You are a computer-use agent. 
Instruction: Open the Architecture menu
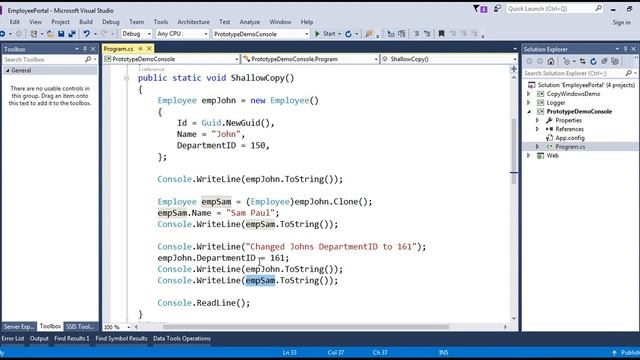[193, 22]
